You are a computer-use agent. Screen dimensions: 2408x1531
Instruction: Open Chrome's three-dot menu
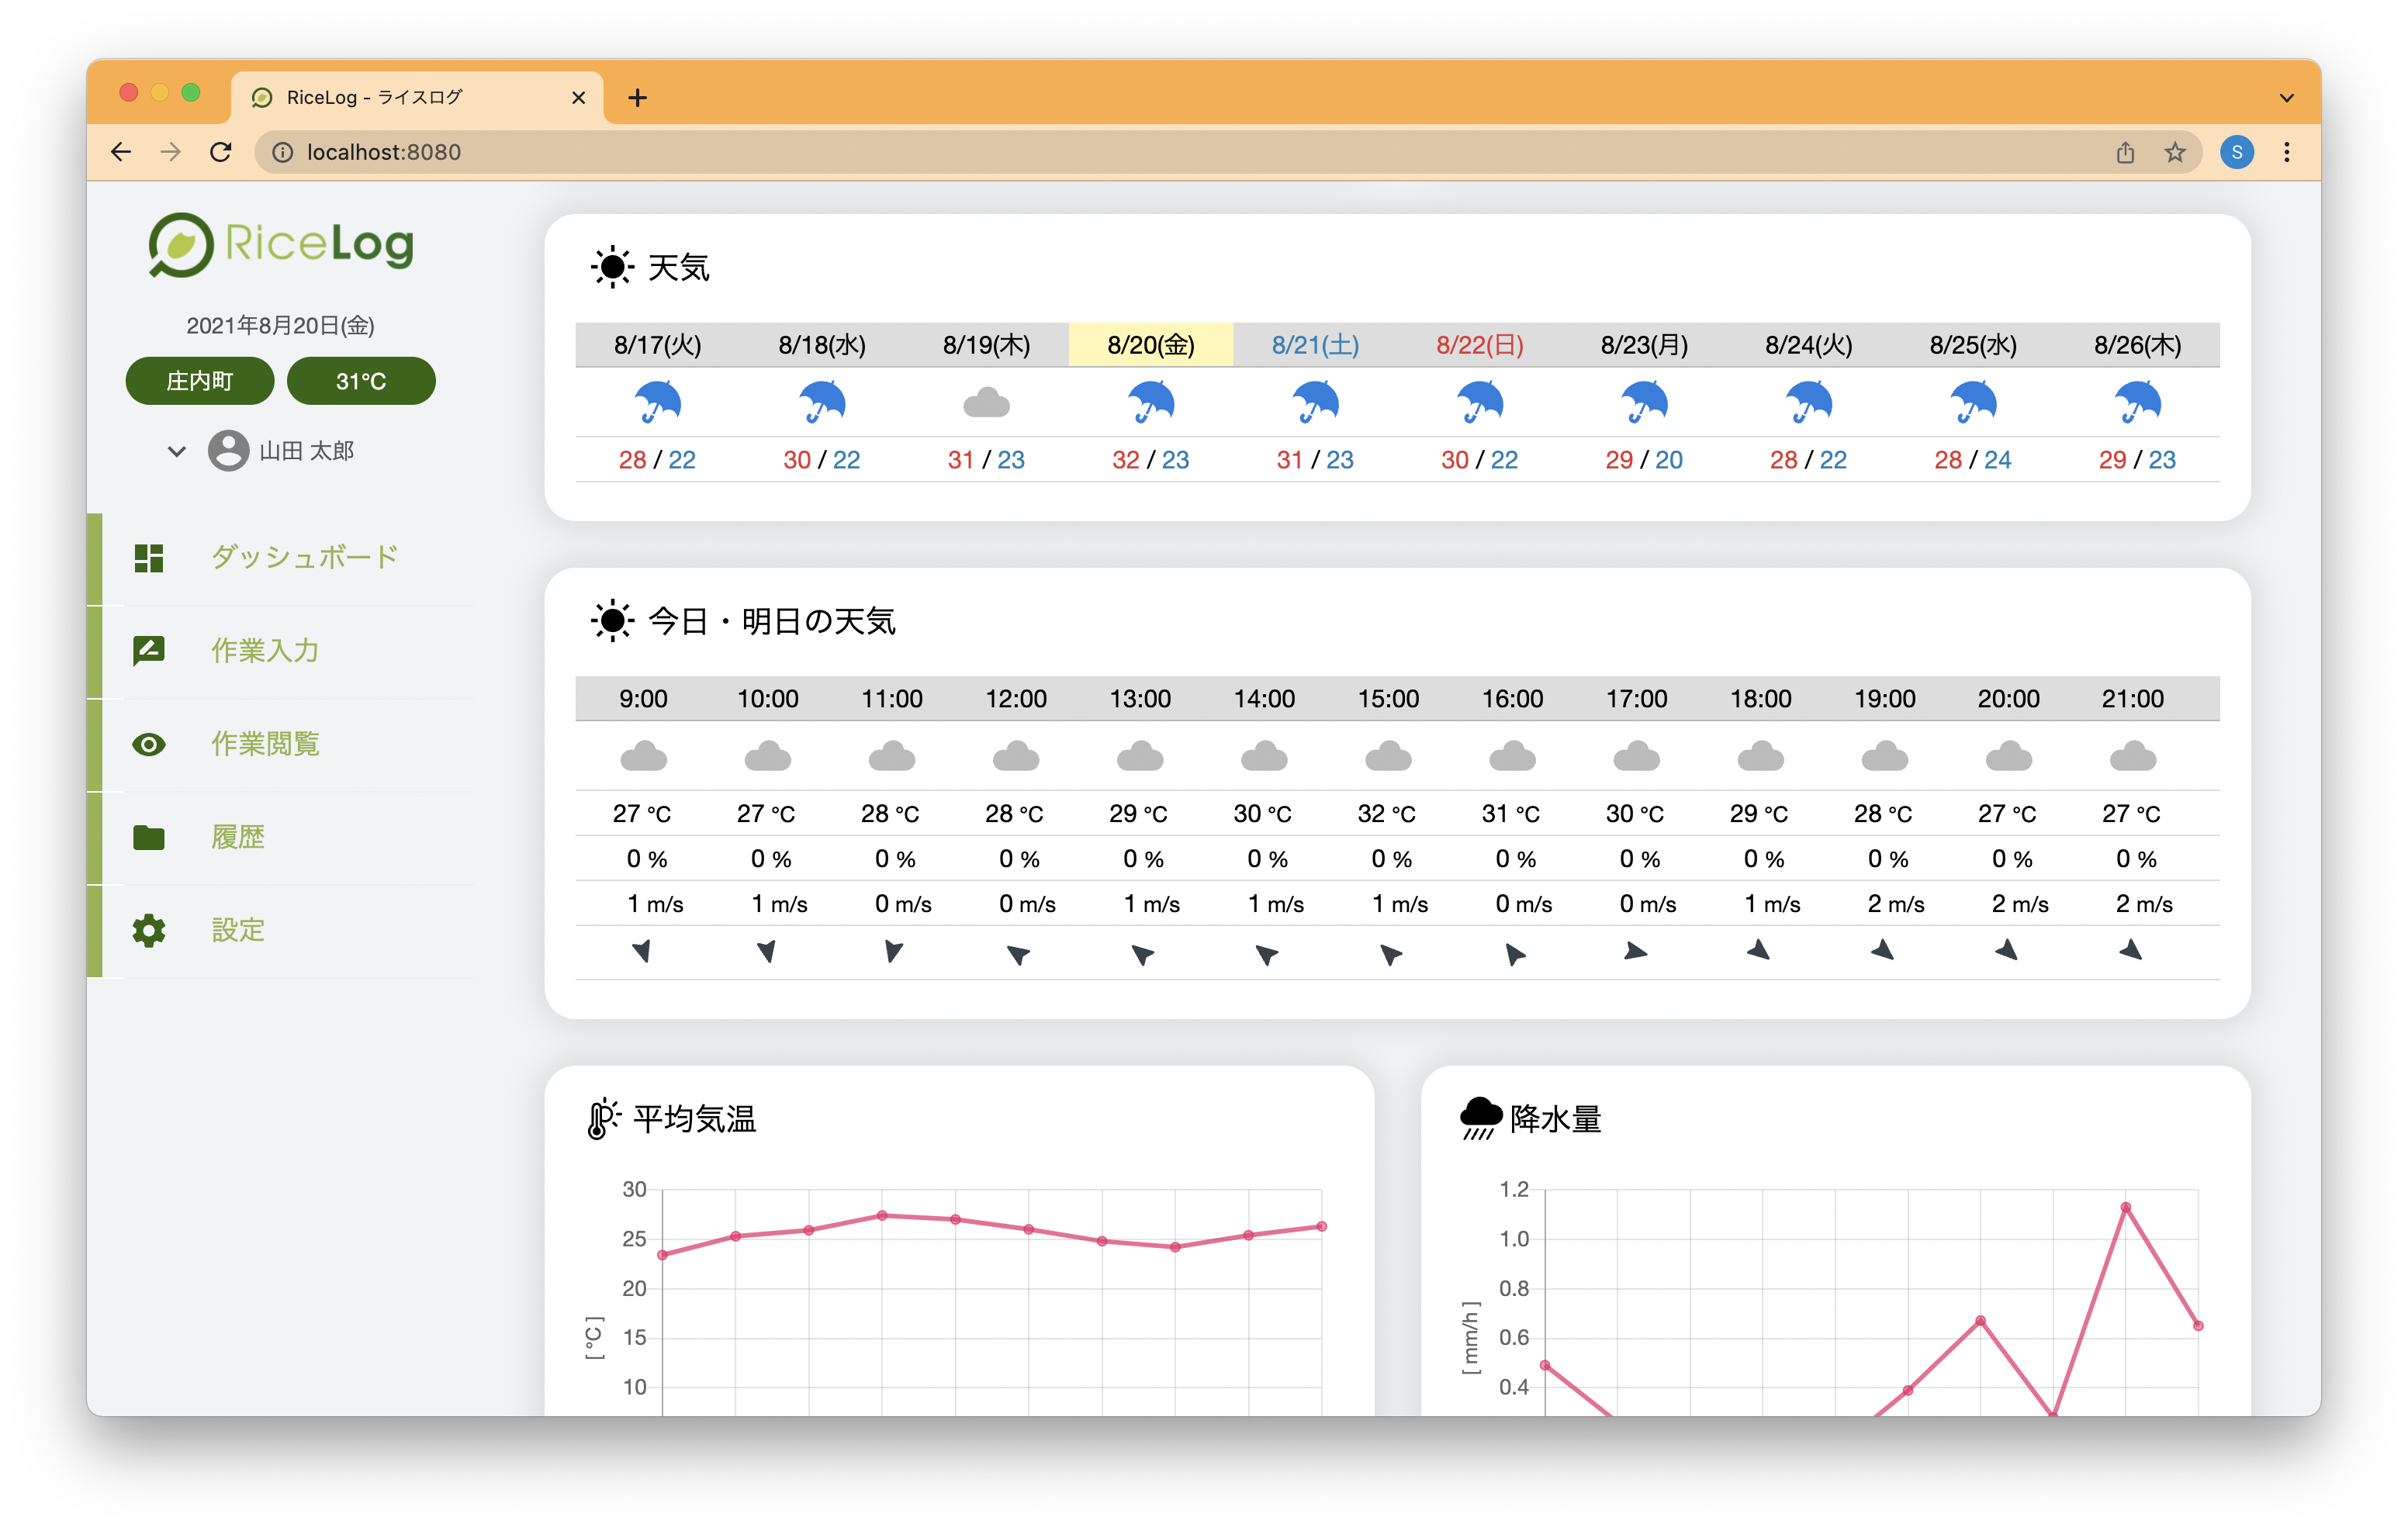click(x=2286, y=152)
